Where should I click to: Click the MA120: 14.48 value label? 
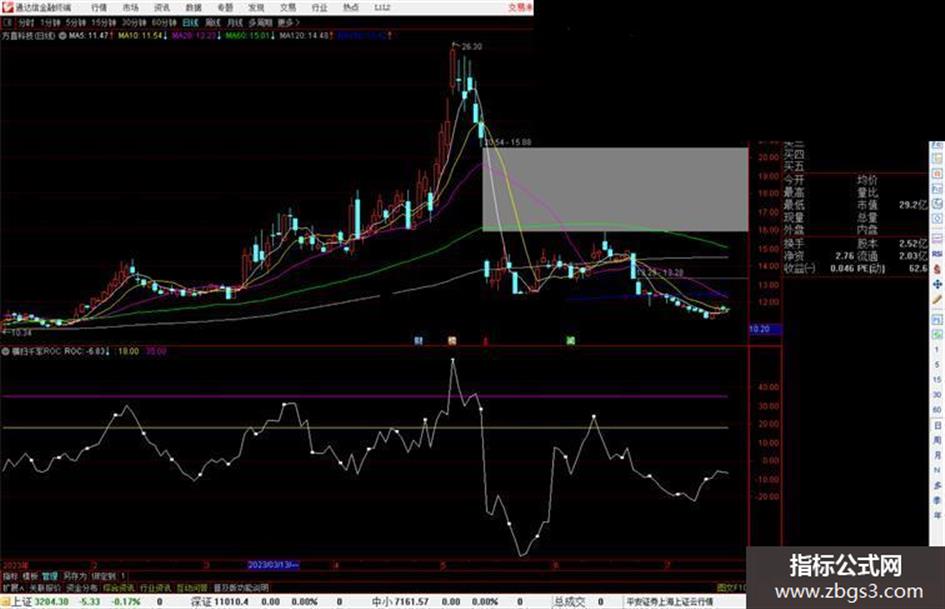[305, 36]
